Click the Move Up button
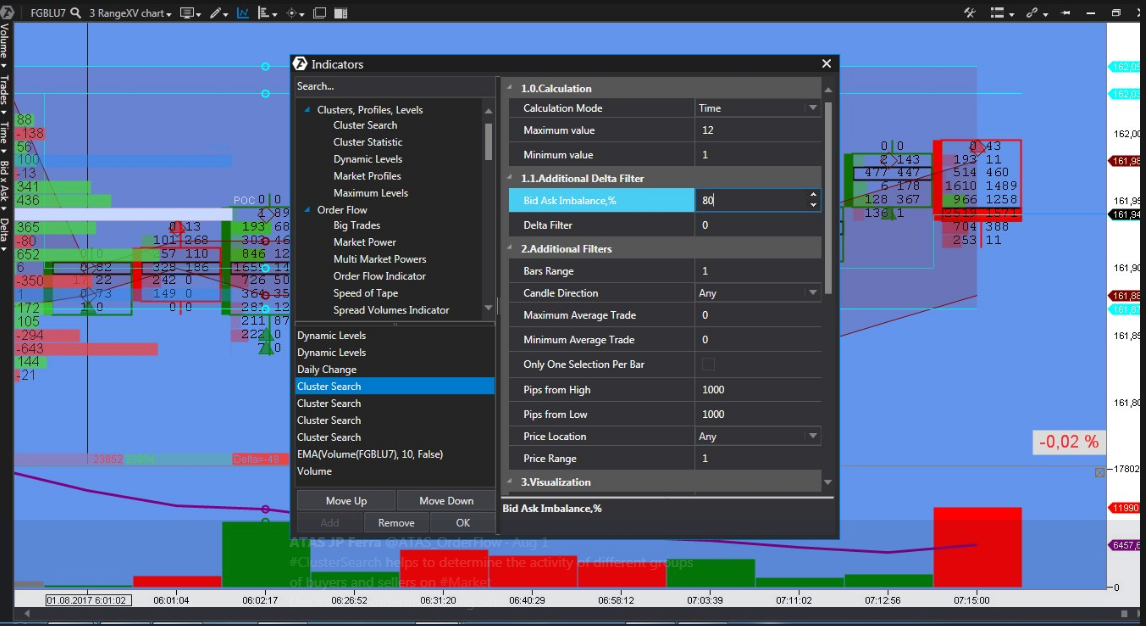1146x626 pixels. click(x=346, y=501)
